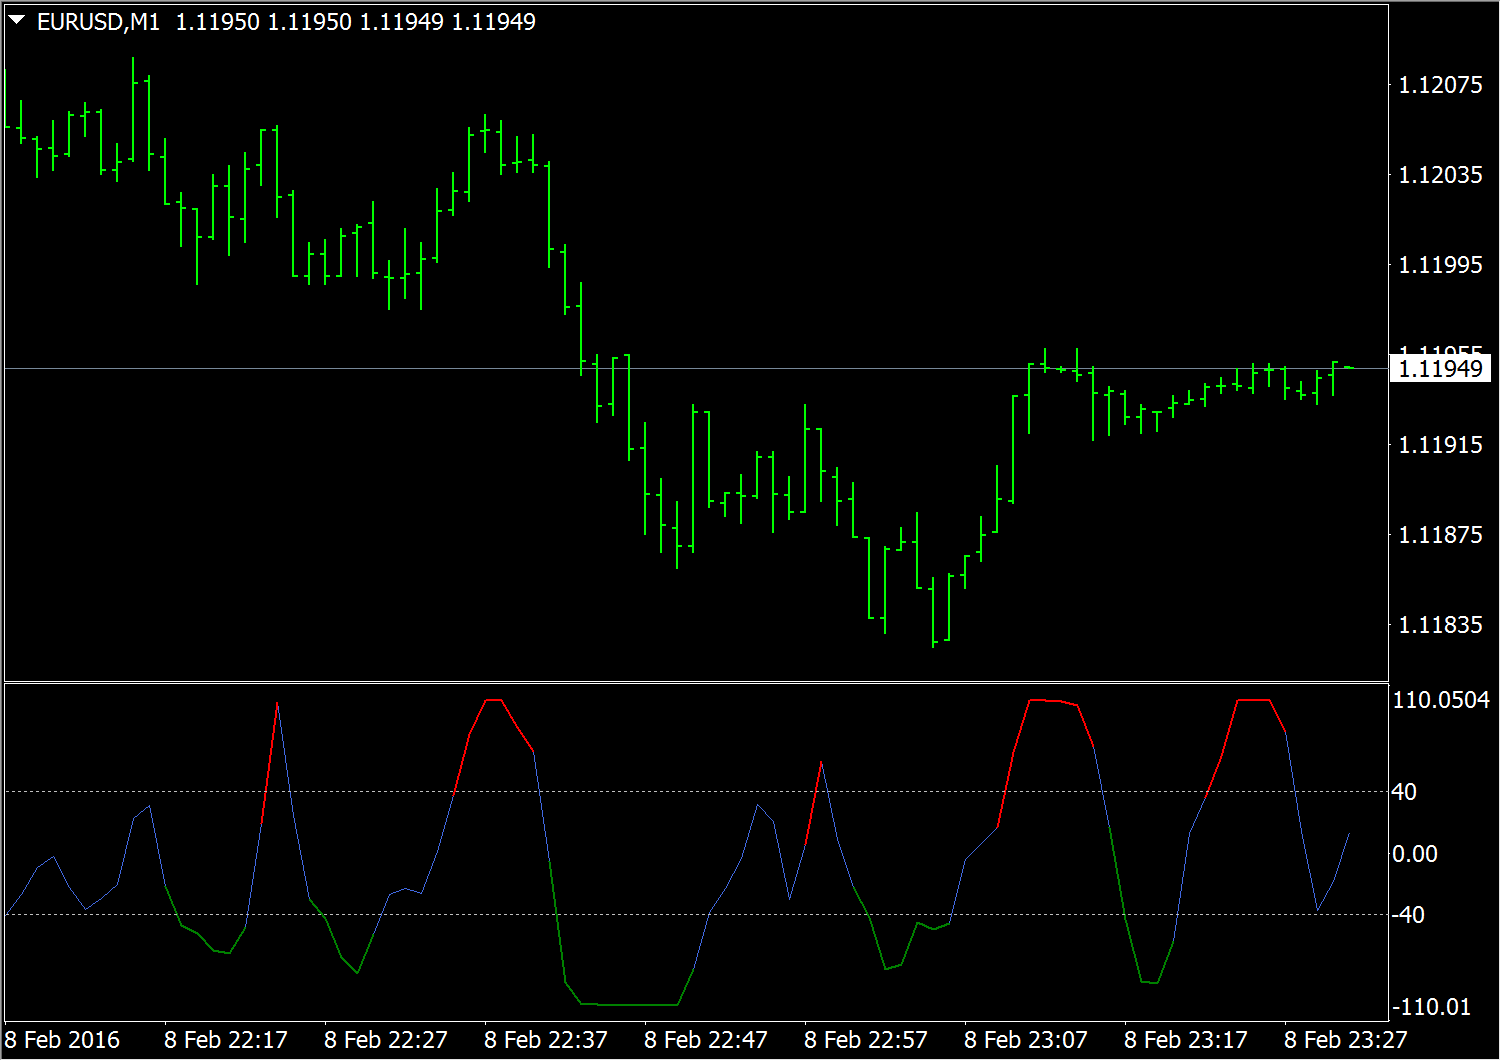The width and height of the screenshot is (1501, 1061).
Task: Click the 1.11949 current price label
Action: pyautogui.click(x=1440, y=369)
